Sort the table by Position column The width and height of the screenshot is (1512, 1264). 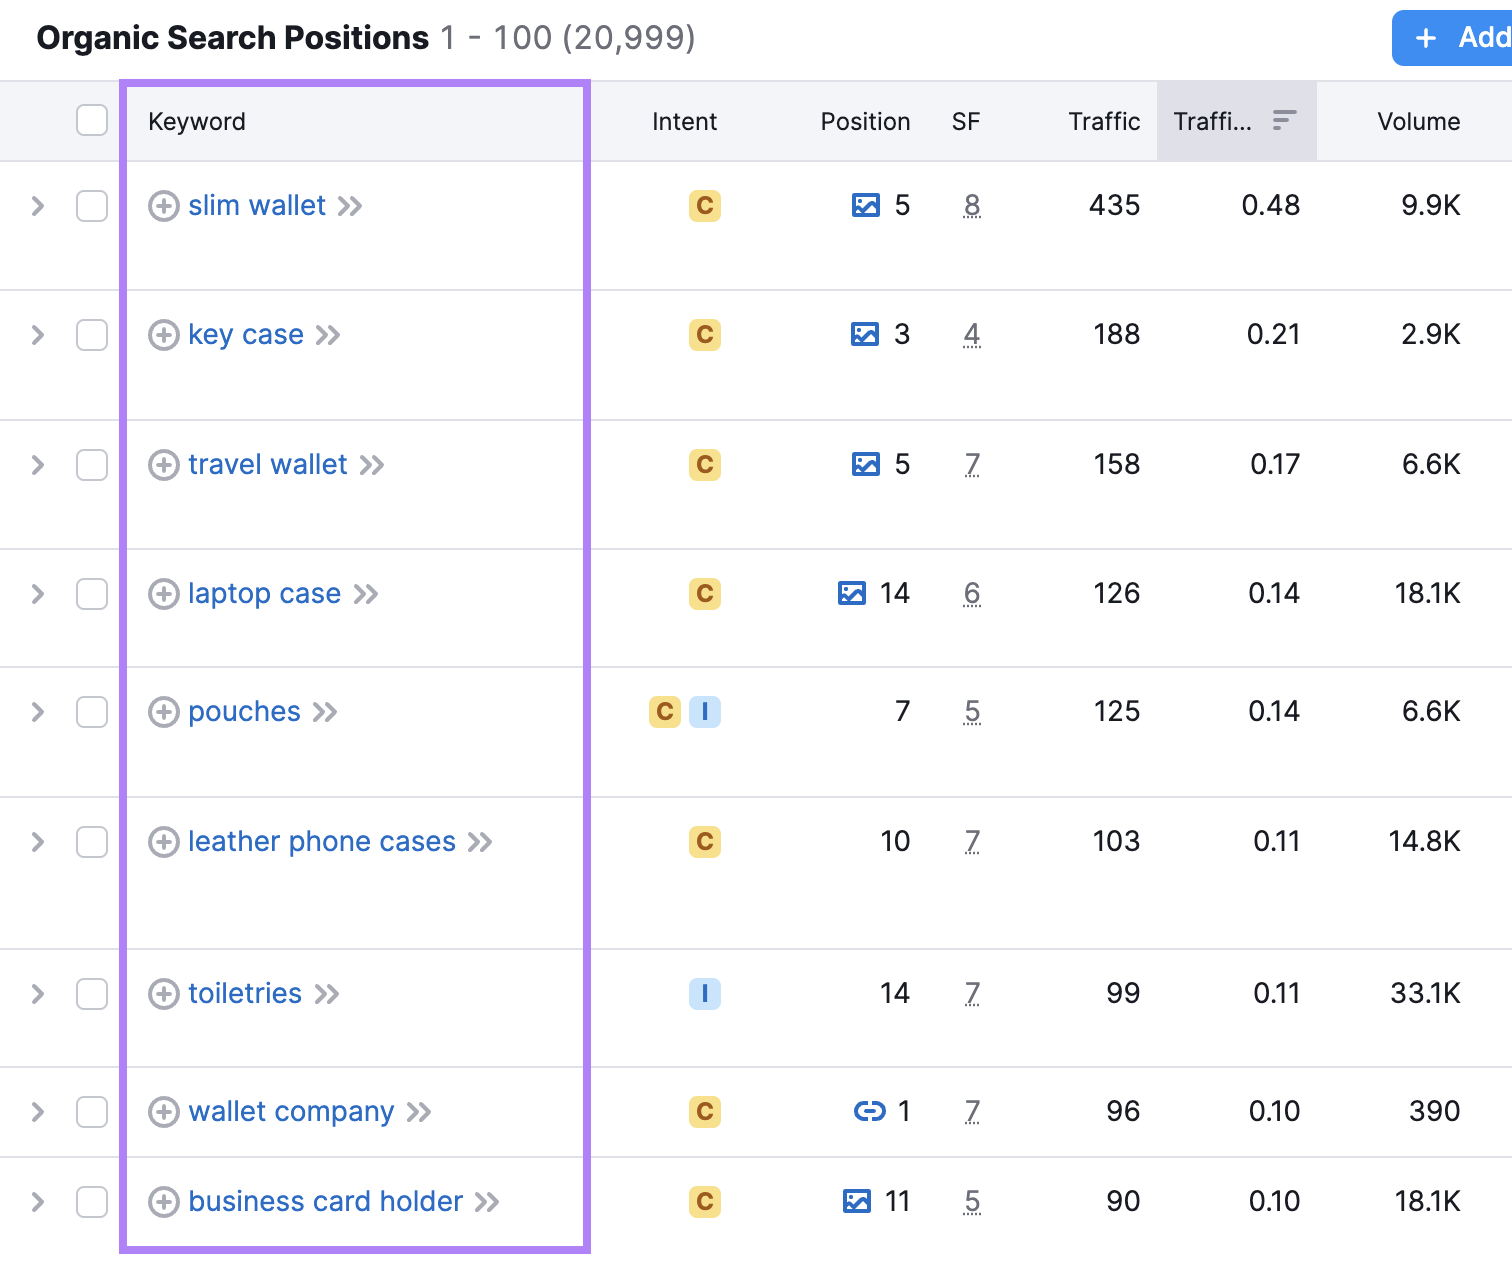tap(865, 122)
